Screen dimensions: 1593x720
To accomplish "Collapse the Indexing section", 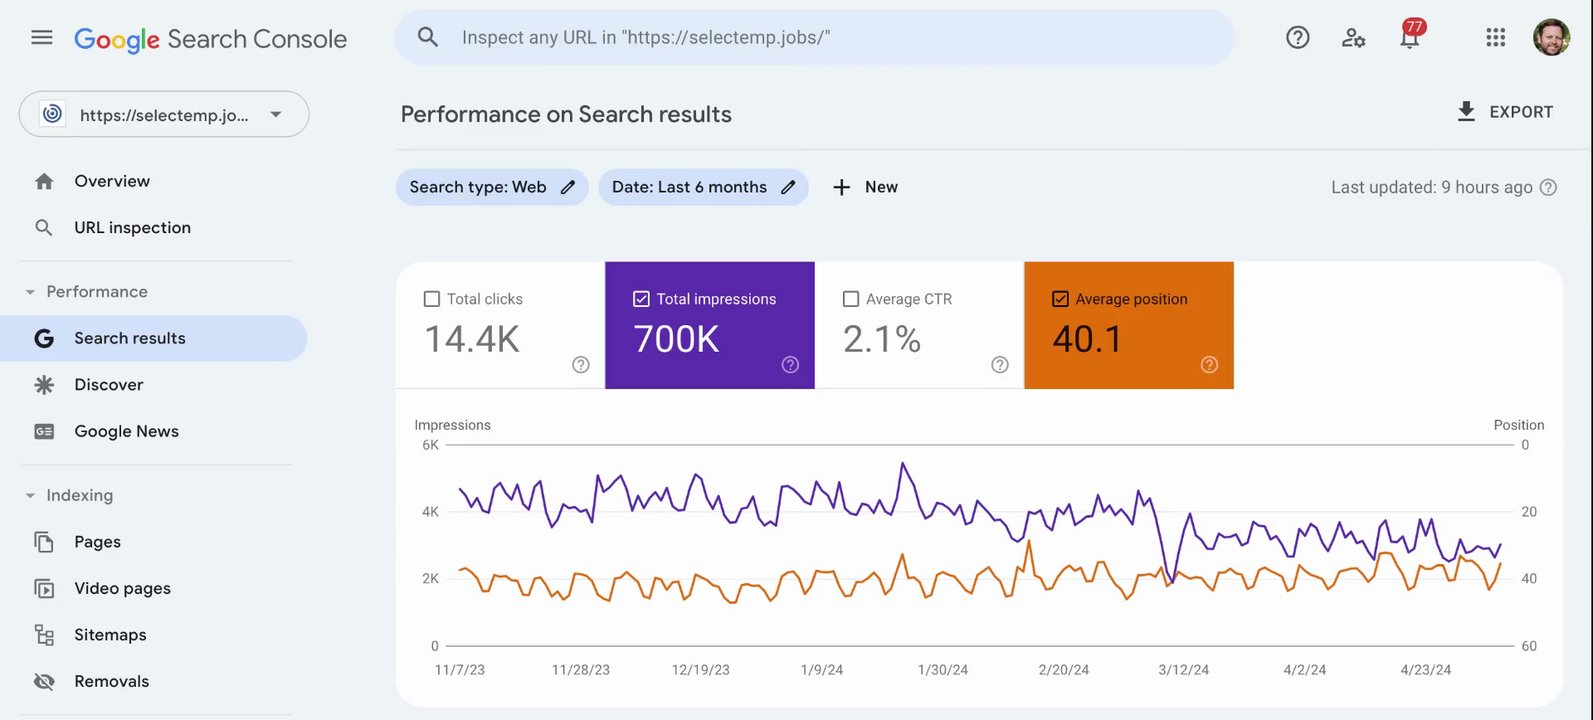I will coord(30,496).
